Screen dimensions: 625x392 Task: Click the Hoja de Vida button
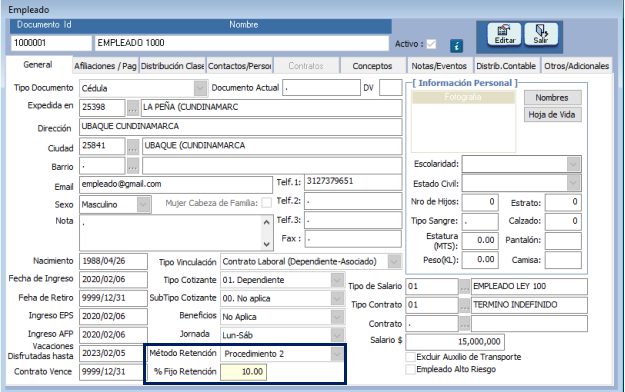pyautogui.click(x=552, y=115)
